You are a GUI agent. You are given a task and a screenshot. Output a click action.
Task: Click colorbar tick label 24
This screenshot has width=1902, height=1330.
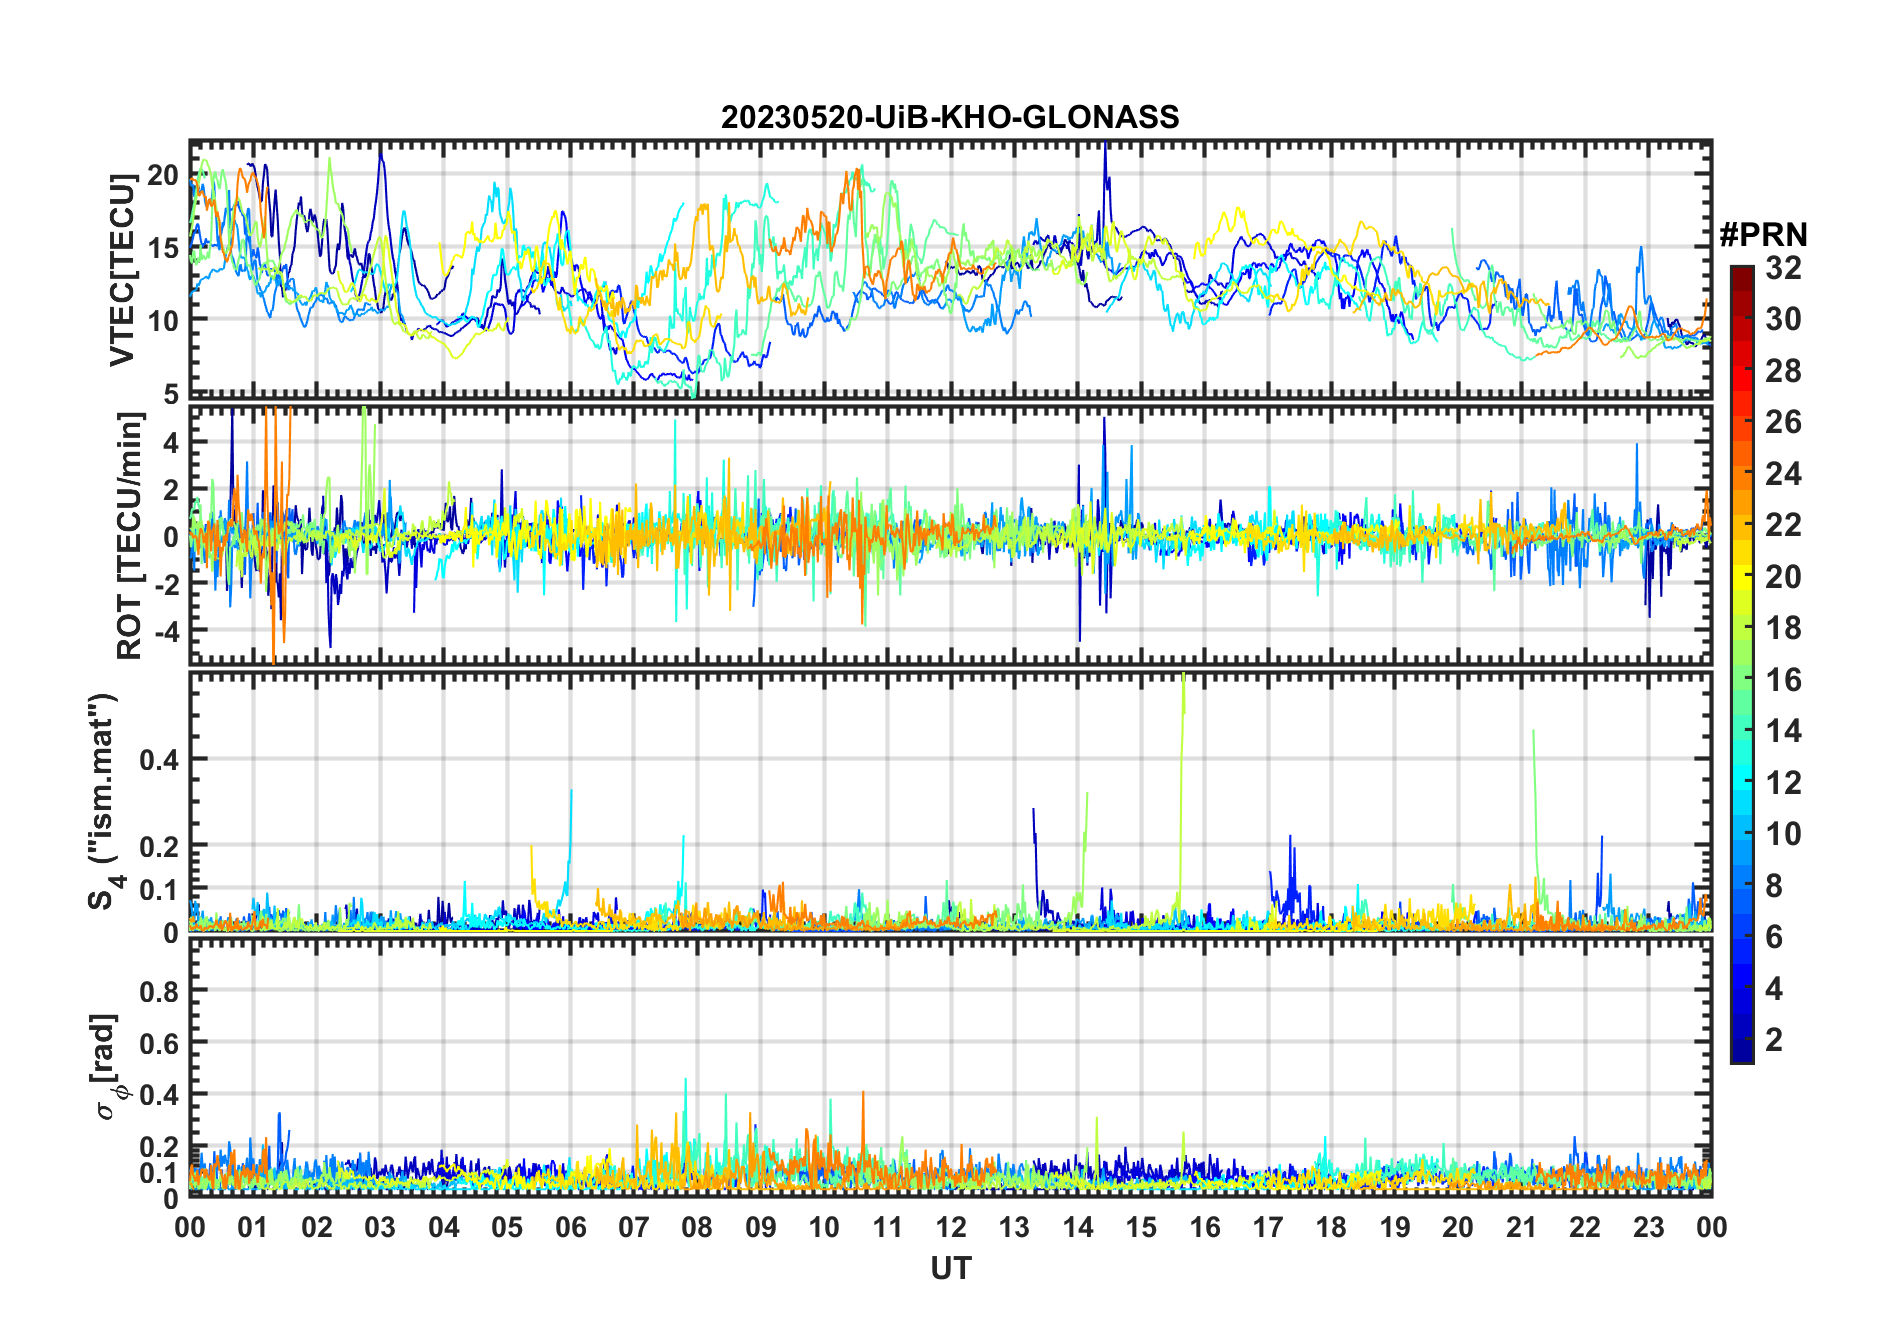click(x=1783, y=474)
